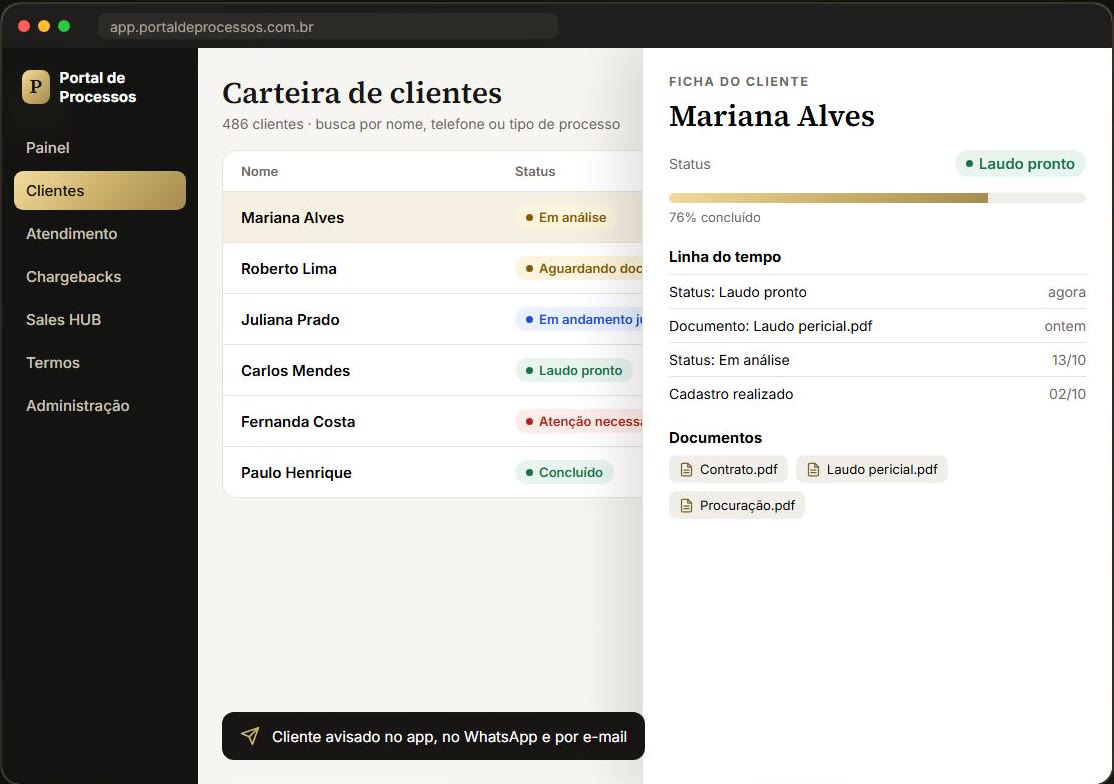The height and width of the screenshot is (784, 1114).
Task: Select the Mariana Alves row
Action: [433, 217]
